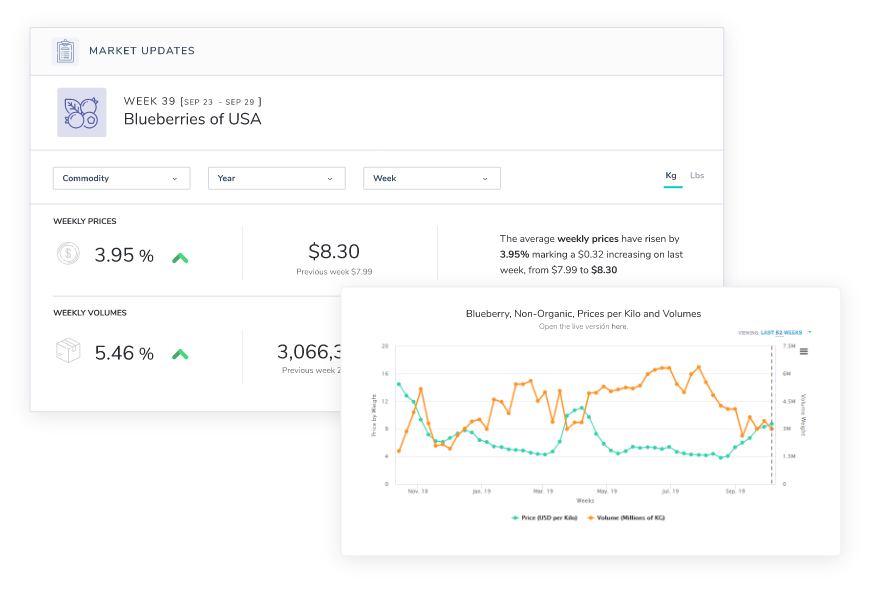Click the Blueberries of USA heading
The image size is (872, 590).
click(x=192, y=119)
